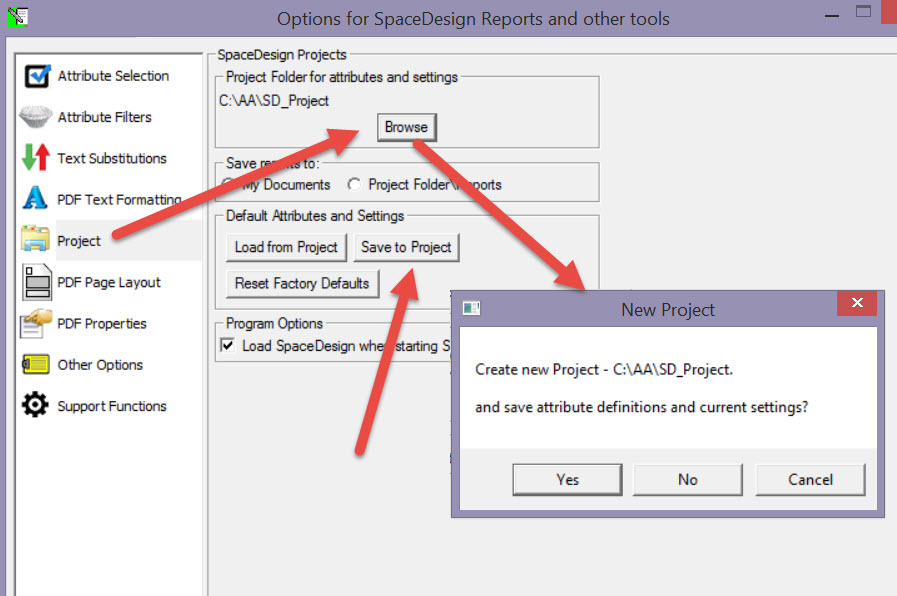Open the PDF Page Layout icon
Image resolution: width=897 pixels, height=596 pixels.
[x=36, y=282]
